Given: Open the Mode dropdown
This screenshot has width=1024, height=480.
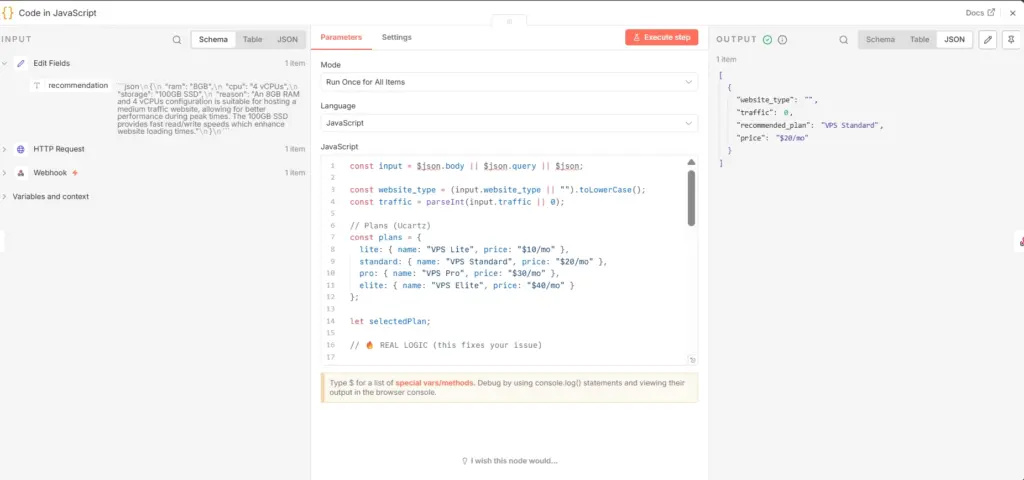Looking at the screenshot, I should pos(509,82).
